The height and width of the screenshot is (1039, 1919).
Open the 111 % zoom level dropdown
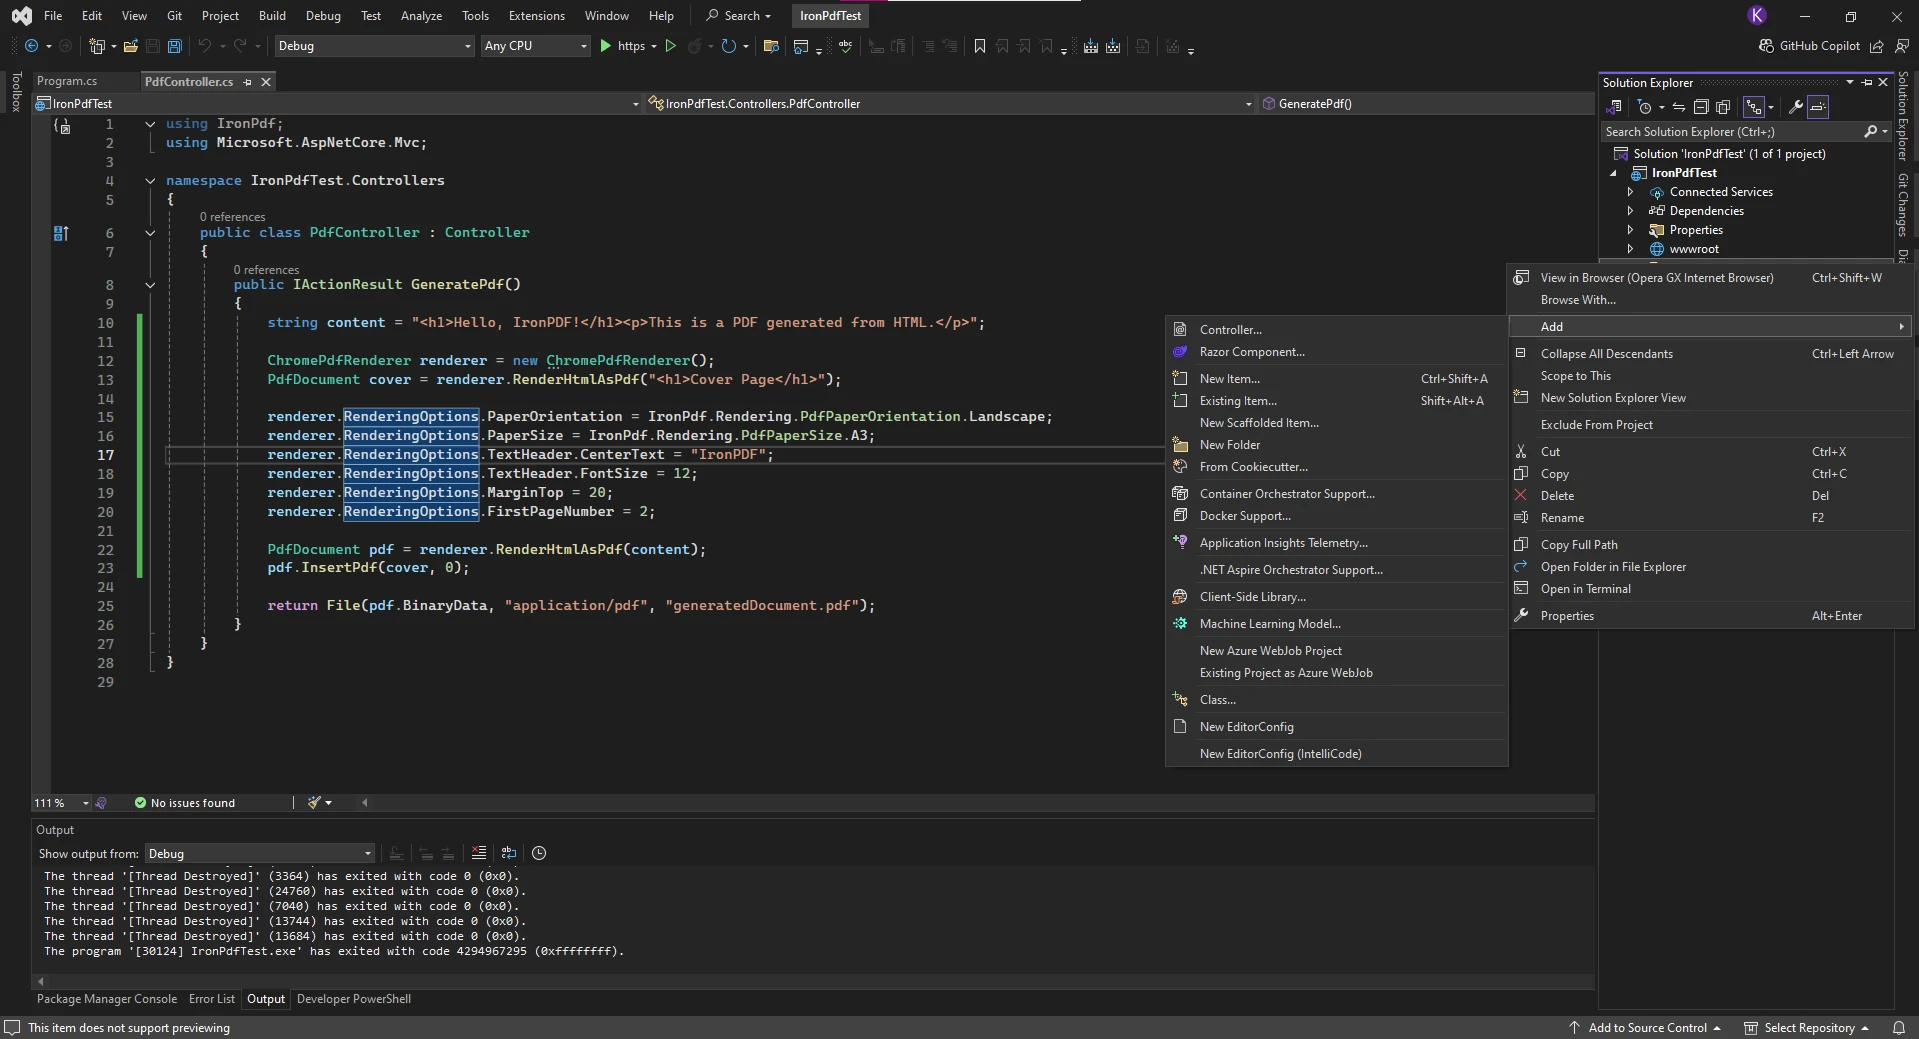pyautogui.click(x=61, y=803)
